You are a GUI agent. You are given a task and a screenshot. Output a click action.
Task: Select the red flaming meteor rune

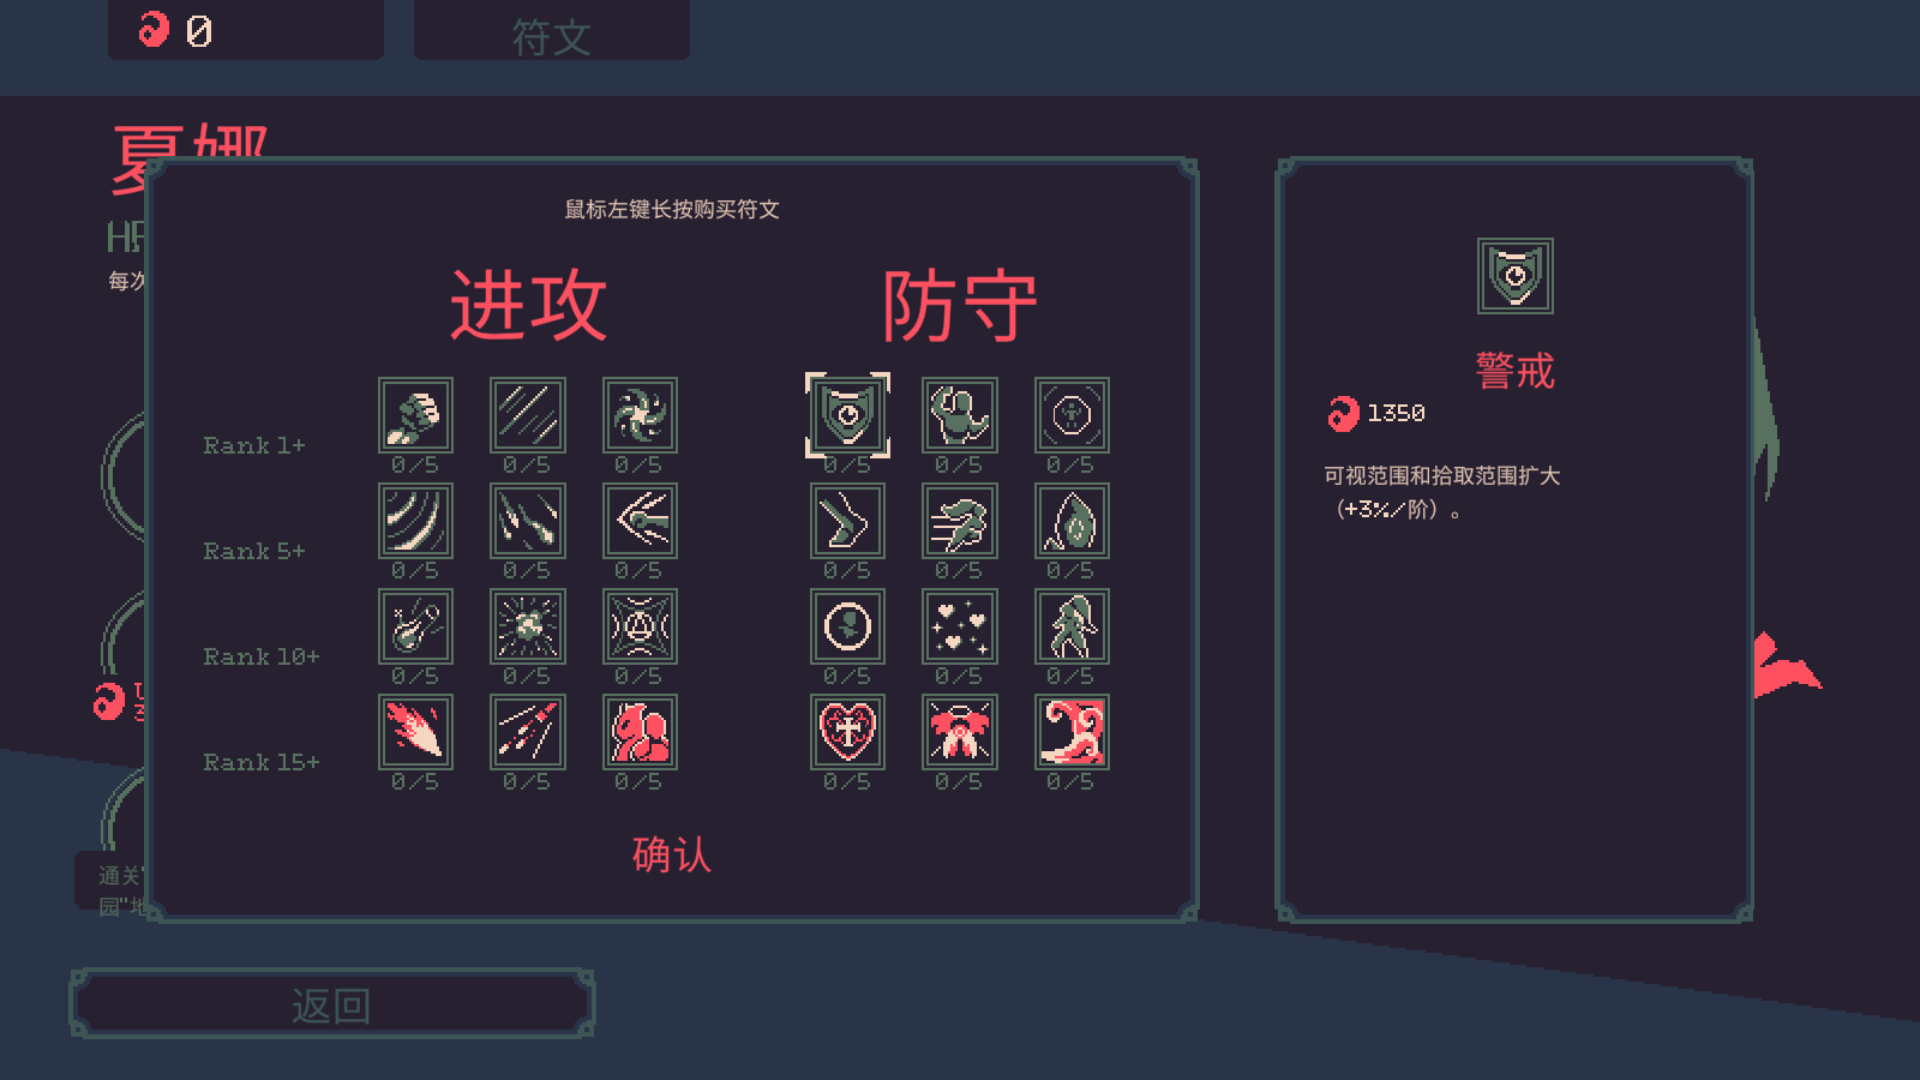[415, 732]
